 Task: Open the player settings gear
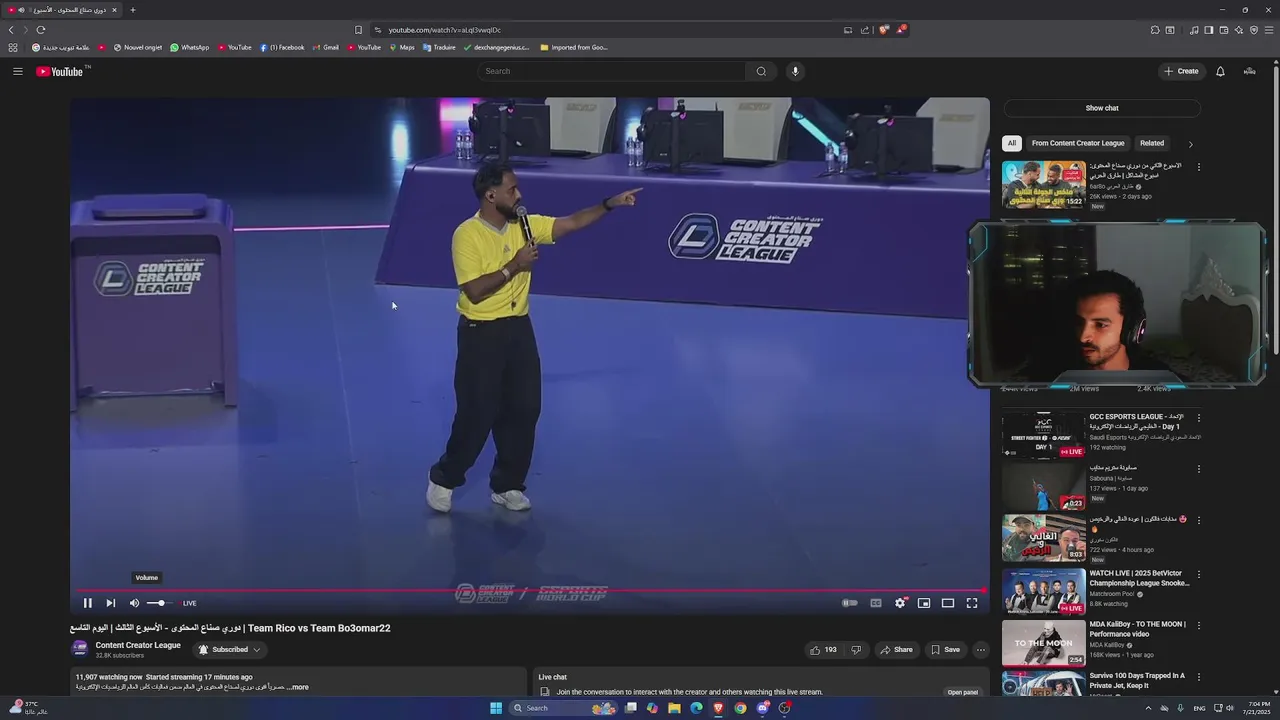900,603
